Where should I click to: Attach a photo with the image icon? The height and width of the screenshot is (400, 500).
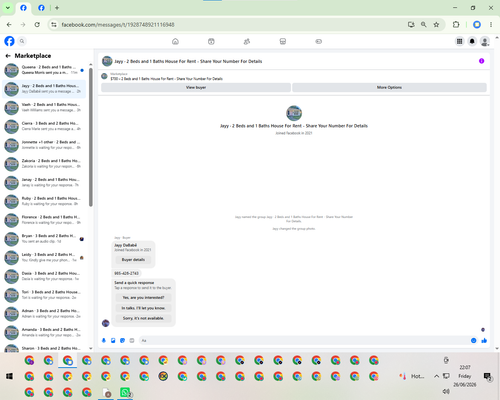click(113, 340)
